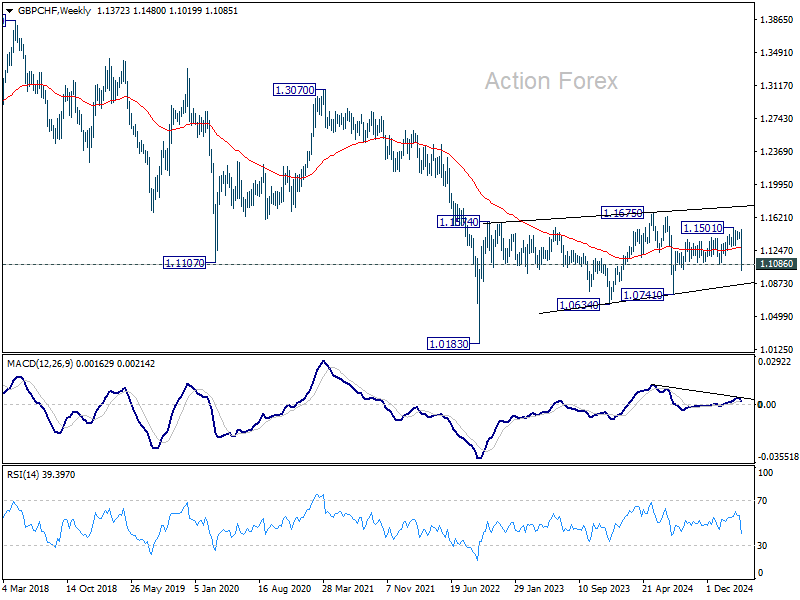Click the MACD(12,26,9) indicator label
800x600 pixels.
(40, 364)
